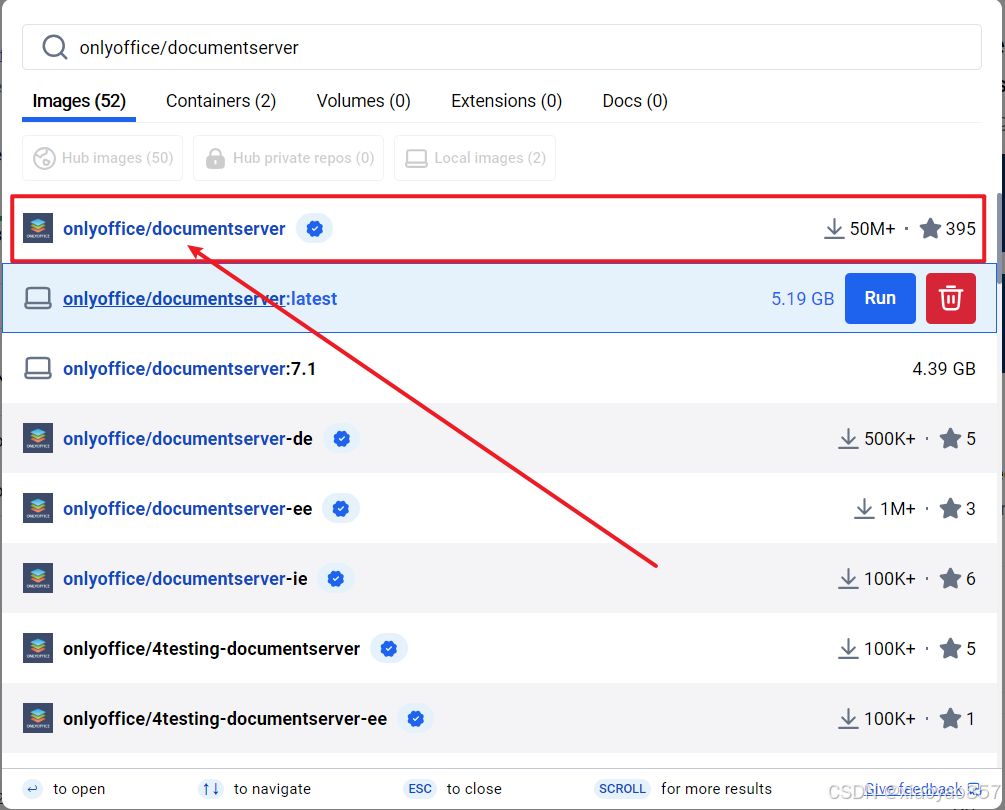This screenshot has width=1005, height=810.
Task: Click the local image icon for documentserver:7.1
Action: pos(38,368)
